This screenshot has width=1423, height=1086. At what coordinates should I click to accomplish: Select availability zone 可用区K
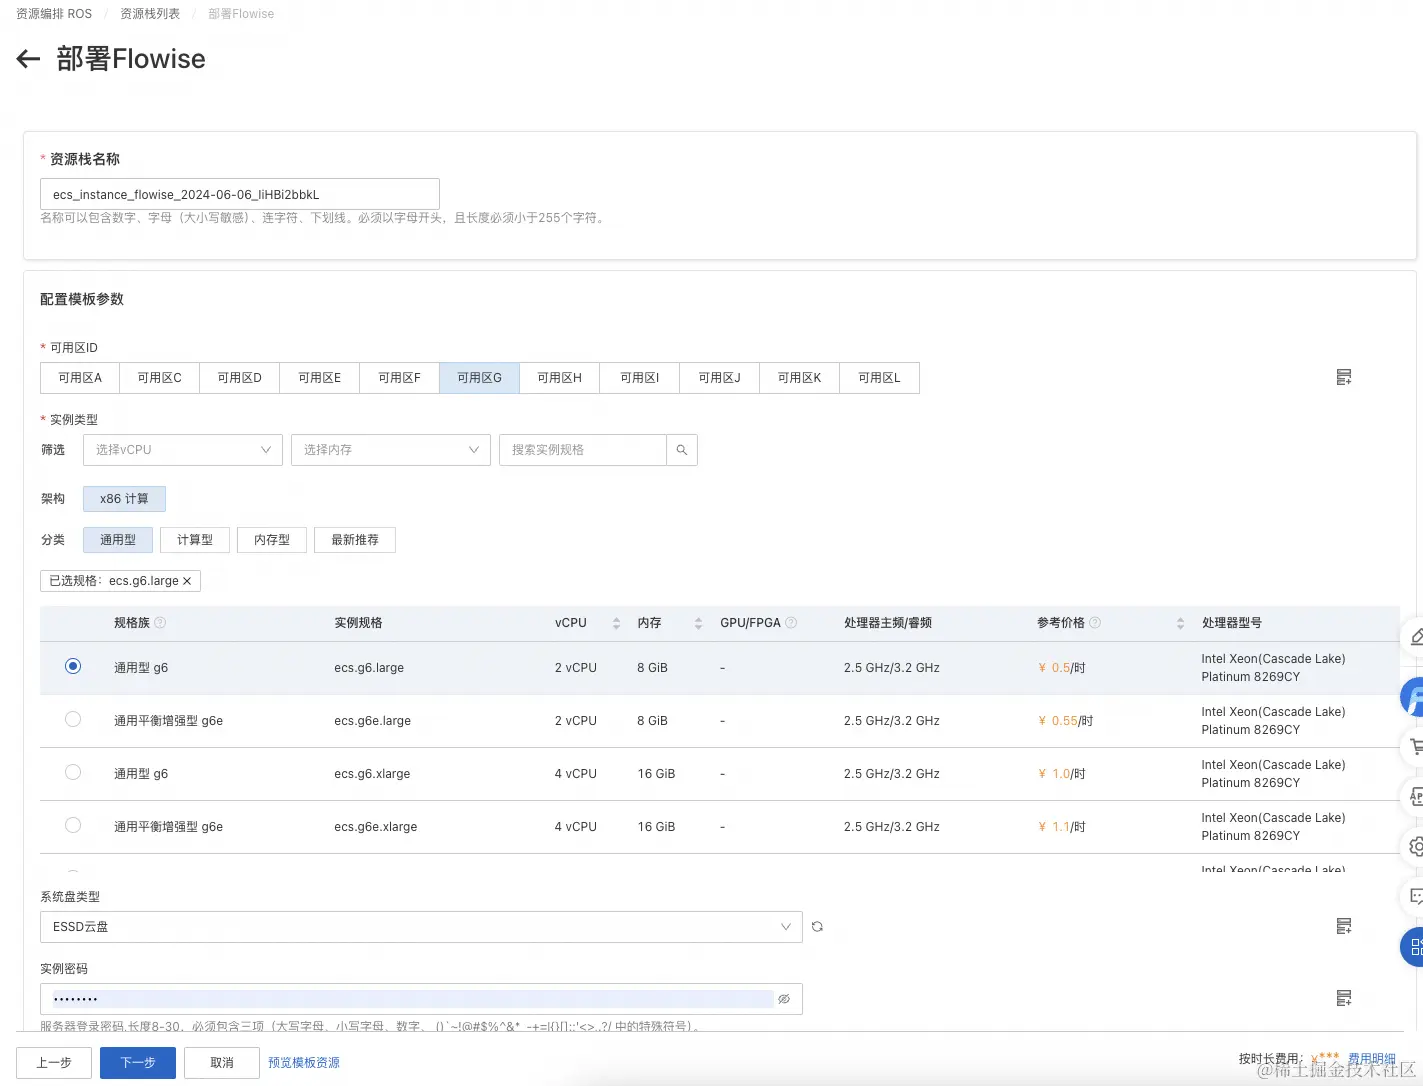[800, 378]
